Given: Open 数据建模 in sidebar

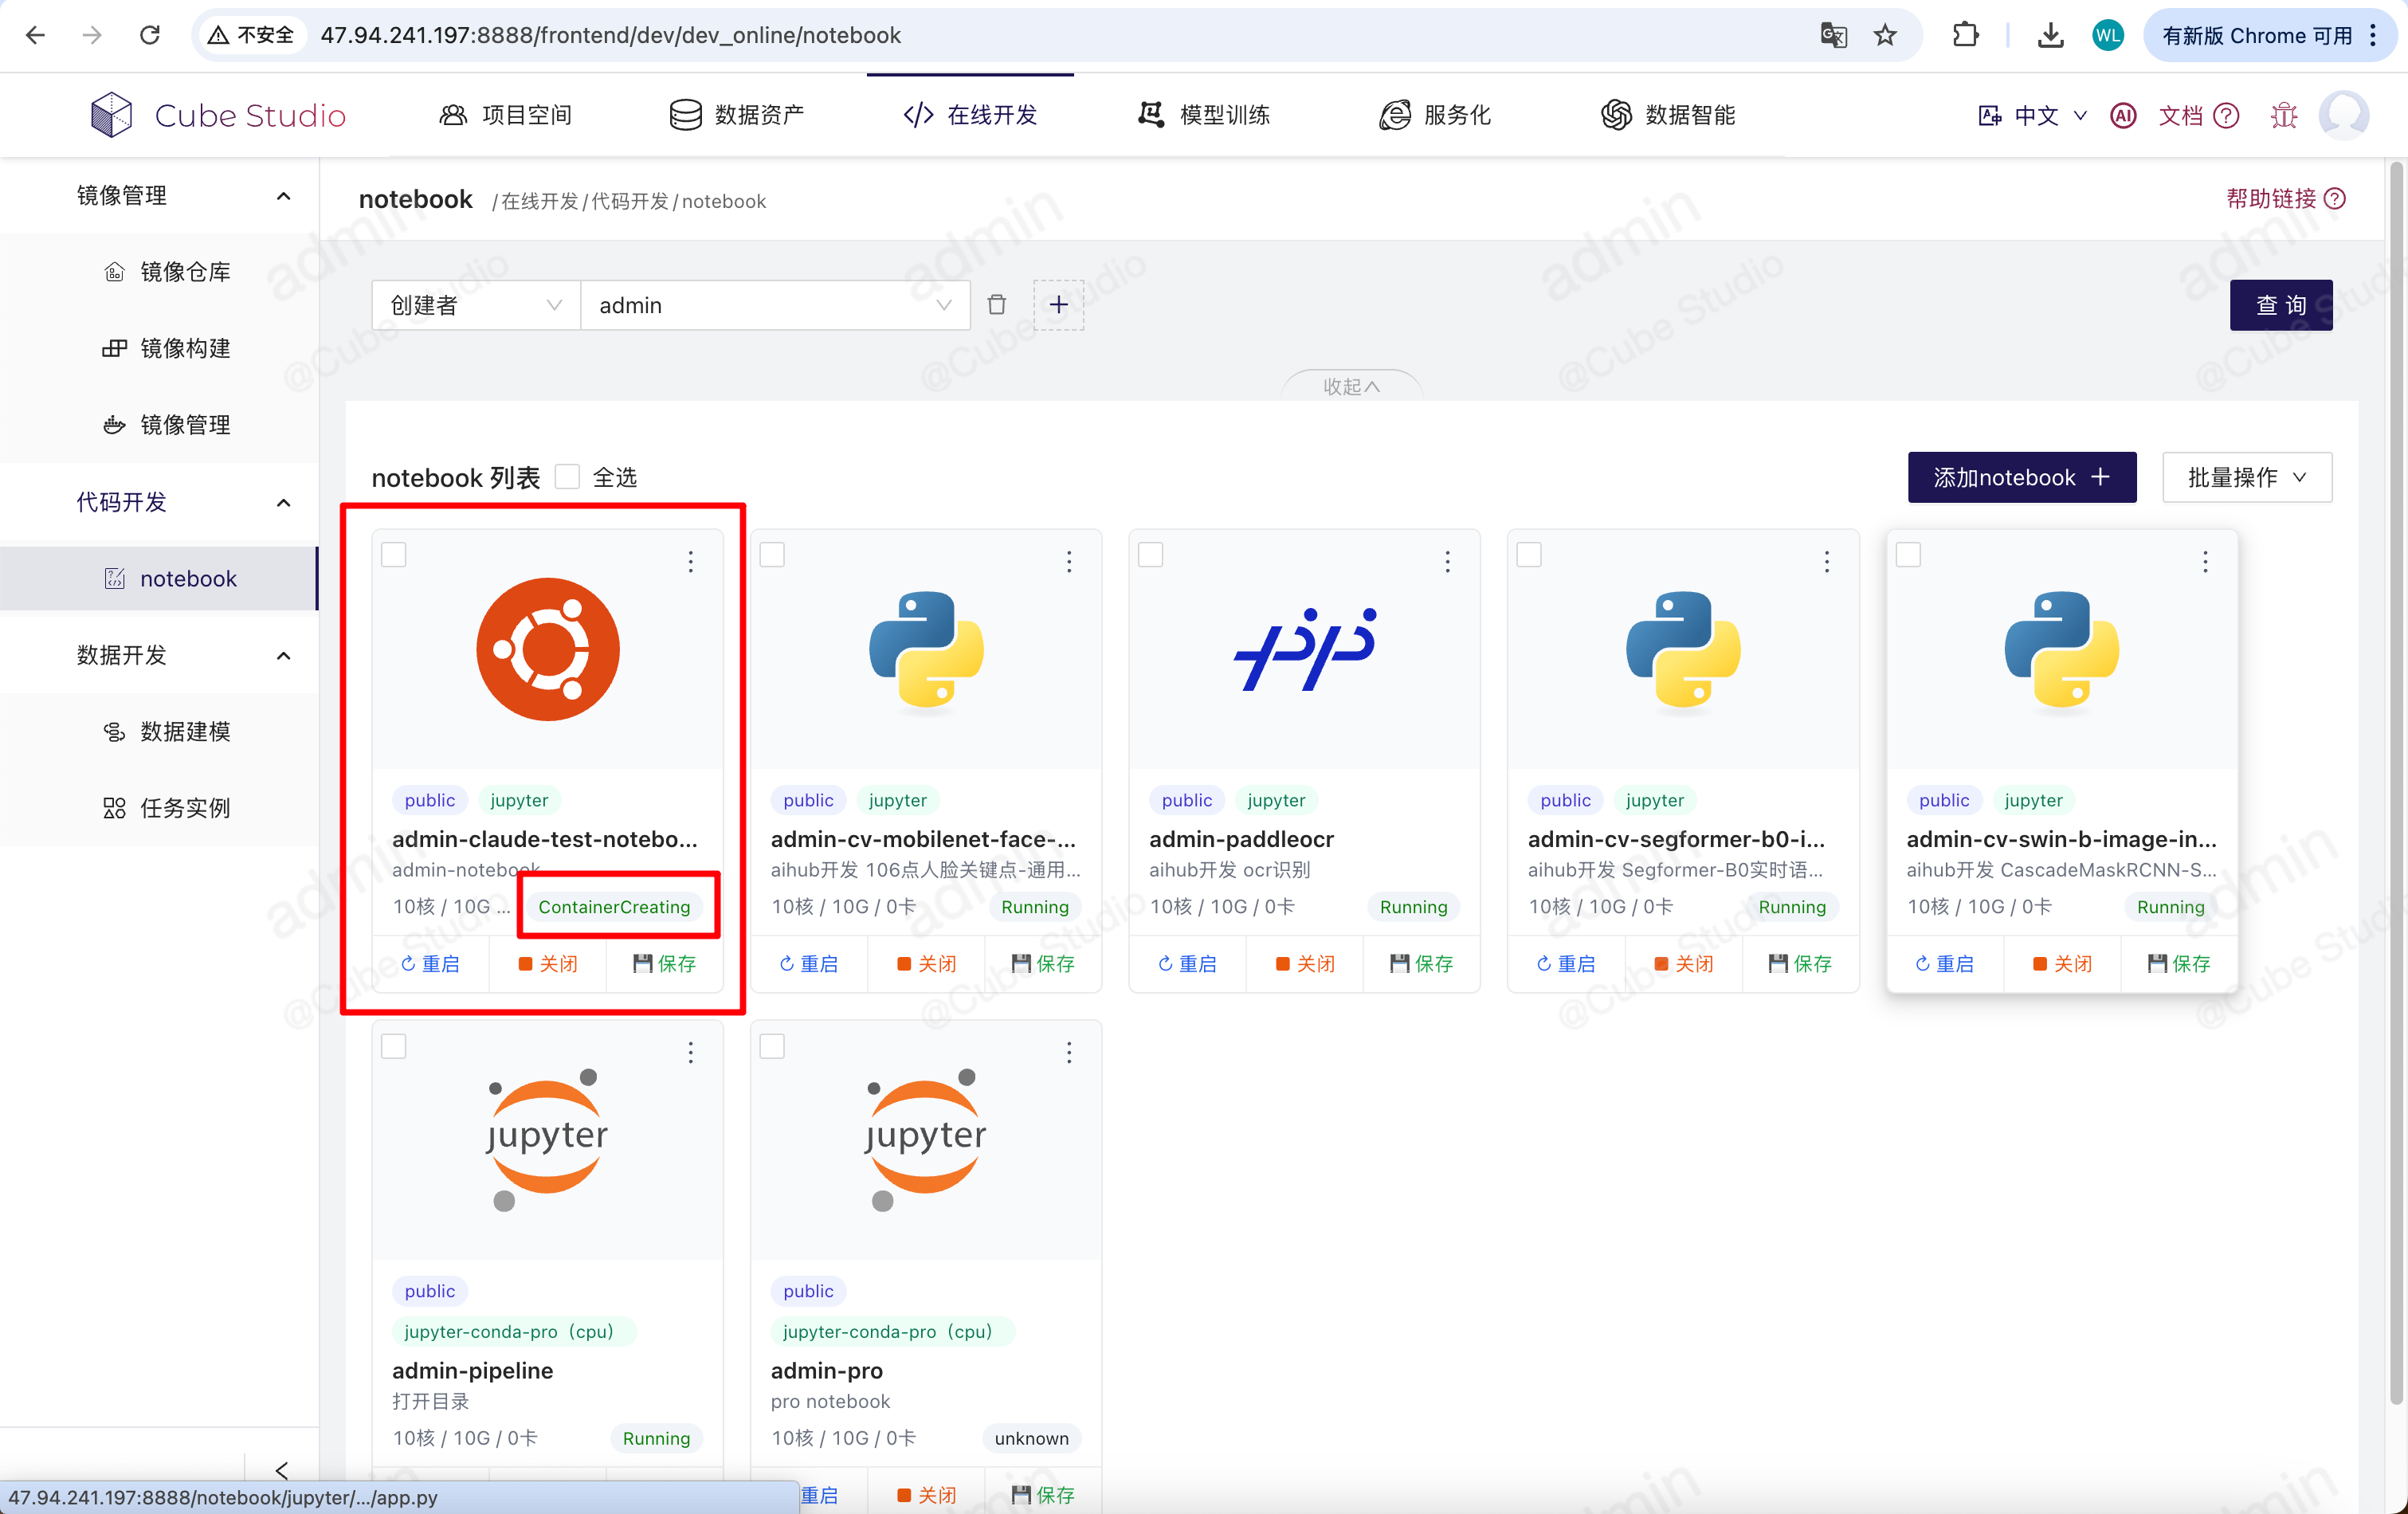Looking at the screenshot, I should 185,731.
